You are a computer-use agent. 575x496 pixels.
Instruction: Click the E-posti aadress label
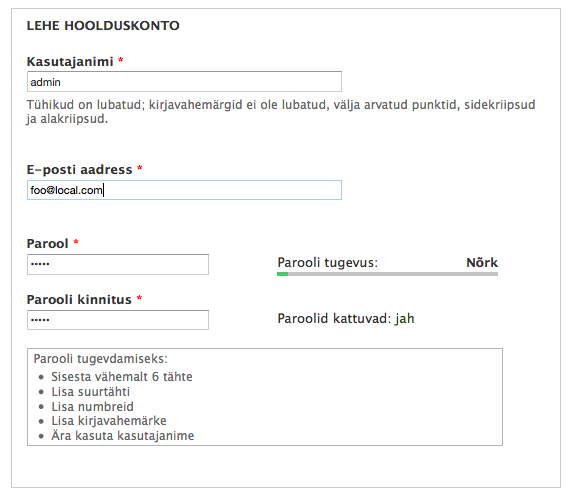(x=79, y=170)
